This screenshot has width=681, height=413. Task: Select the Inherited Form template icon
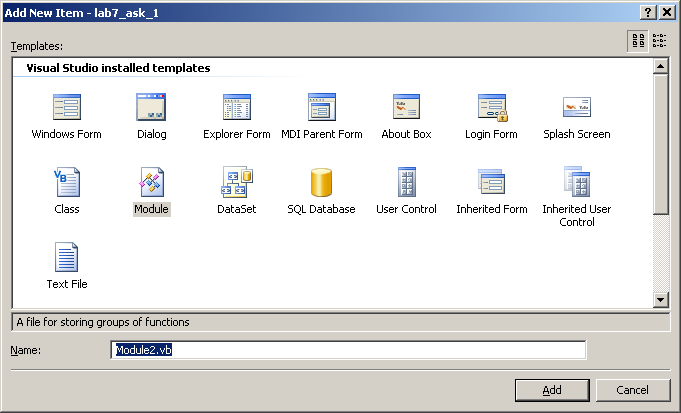point(491,181)
